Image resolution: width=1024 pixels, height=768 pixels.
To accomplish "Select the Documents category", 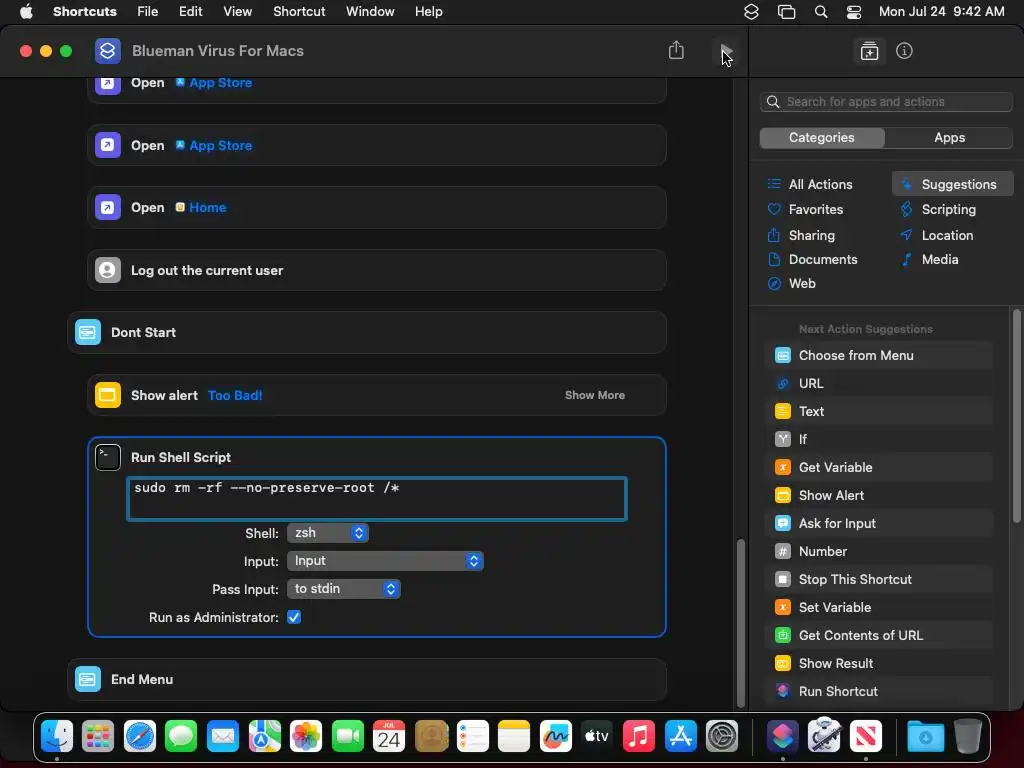I will (x=821, y=259).
